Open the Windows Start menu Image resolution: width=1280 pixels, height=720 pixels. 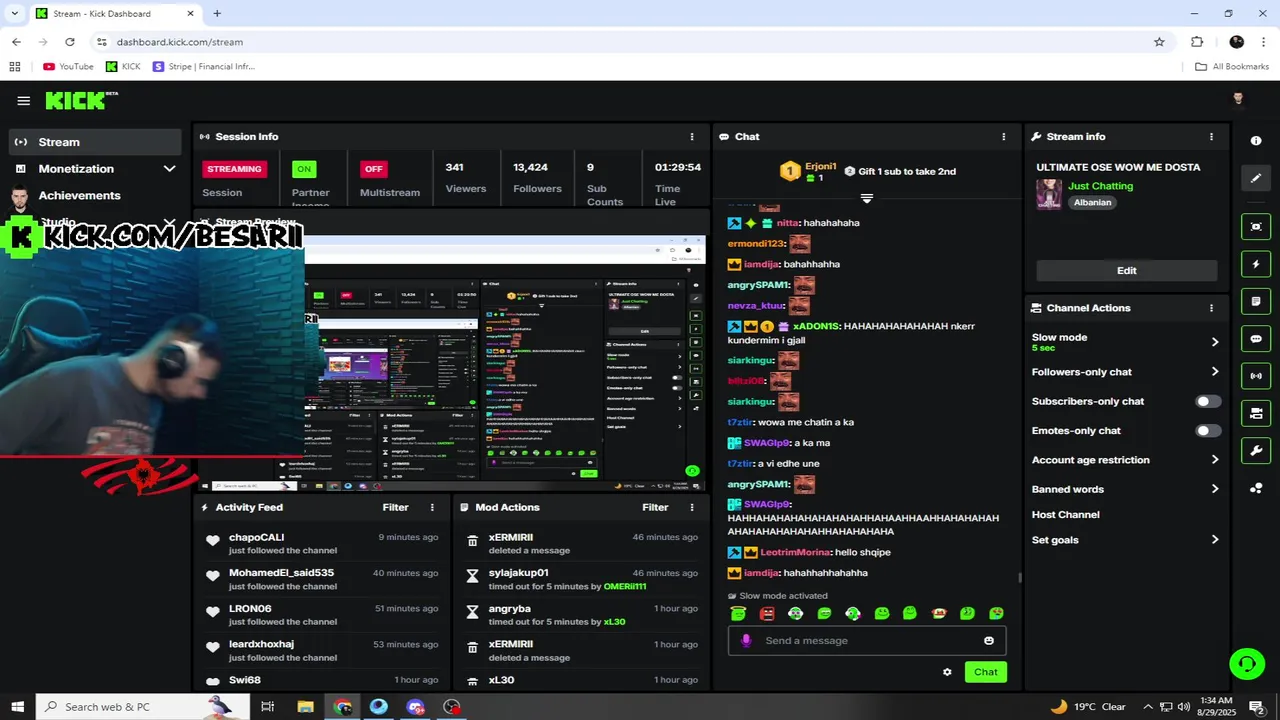(x=17, y=707)
